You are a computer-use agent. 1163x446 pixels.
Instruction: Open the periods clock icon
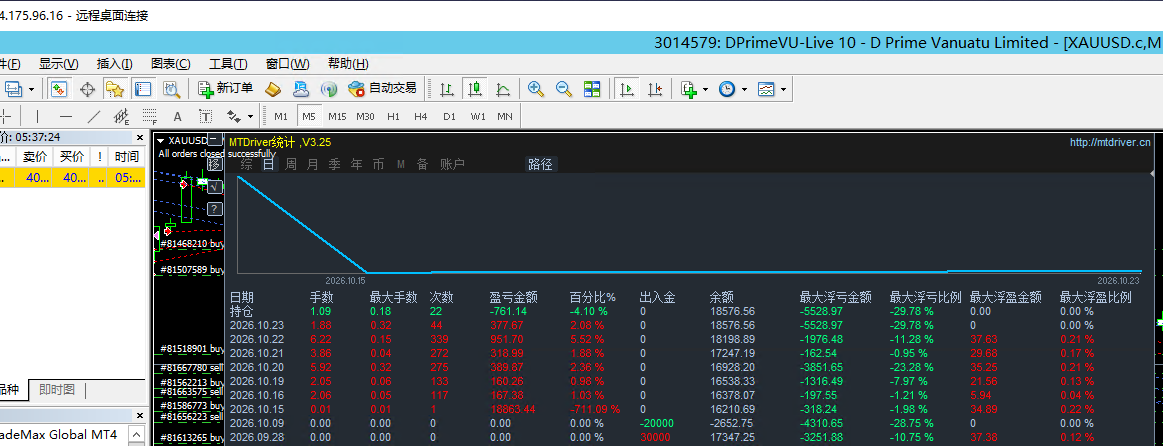[727, 89]
